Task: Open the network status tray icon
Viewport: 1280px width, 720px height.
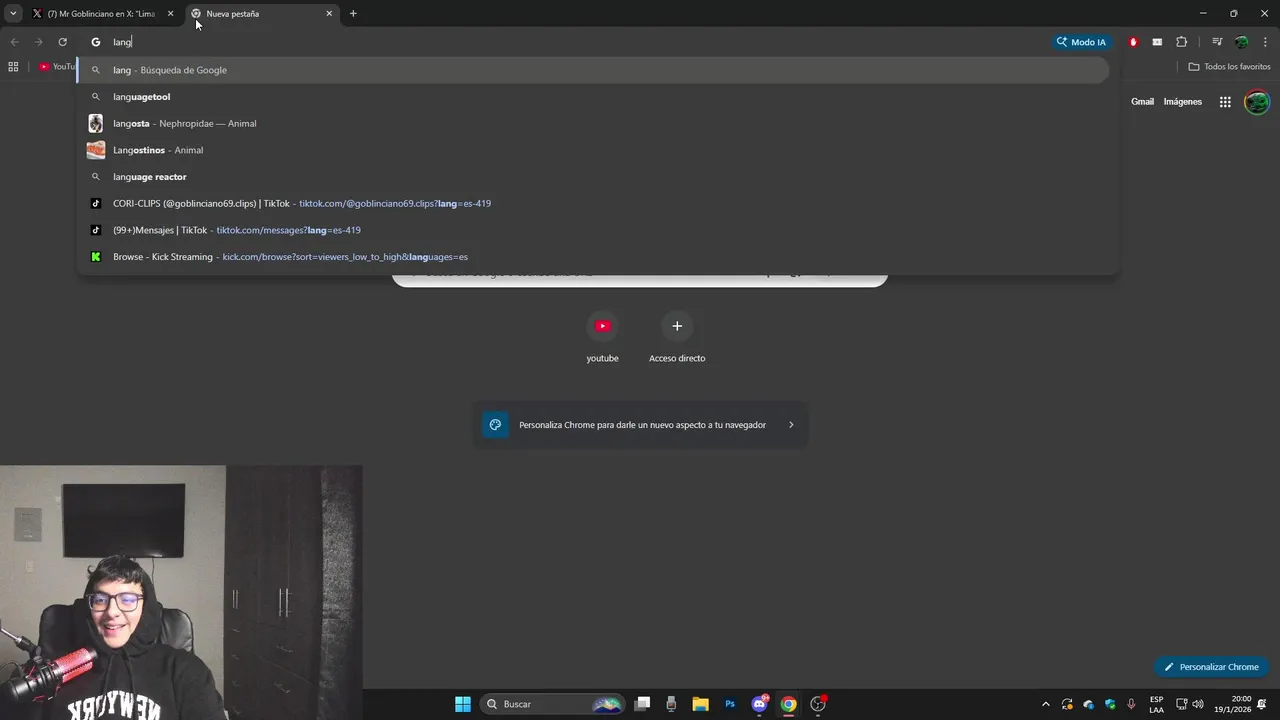Action: click(1181, 704)
